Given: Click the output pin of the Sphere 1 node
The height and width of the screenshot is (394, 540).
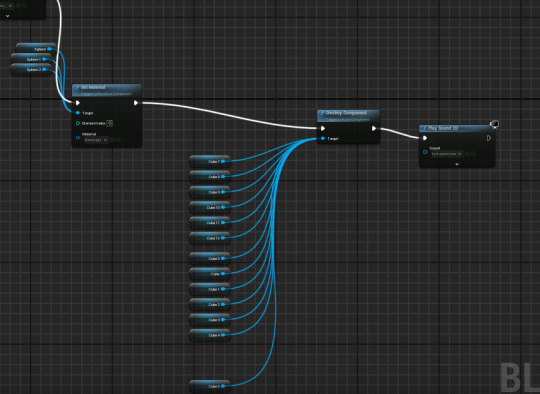Looking at the screenshot, I should pyautogui.click(x=44, y=59).
